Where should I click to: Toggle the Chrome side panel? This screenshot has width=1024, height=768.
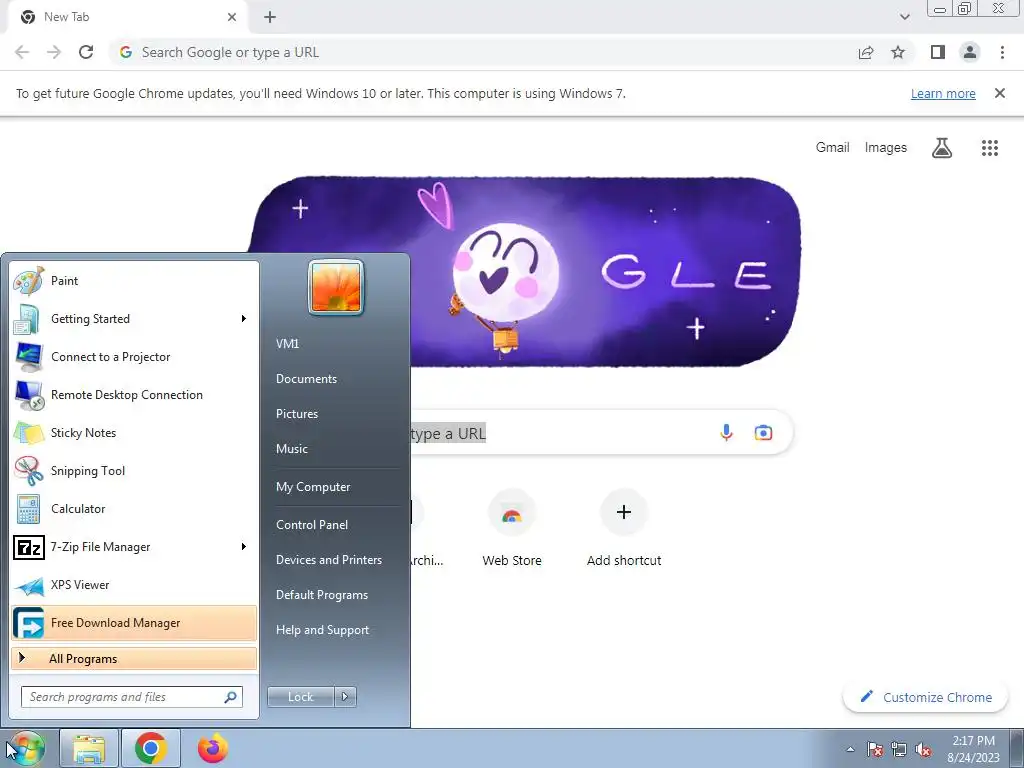click(x=938, y=52)
